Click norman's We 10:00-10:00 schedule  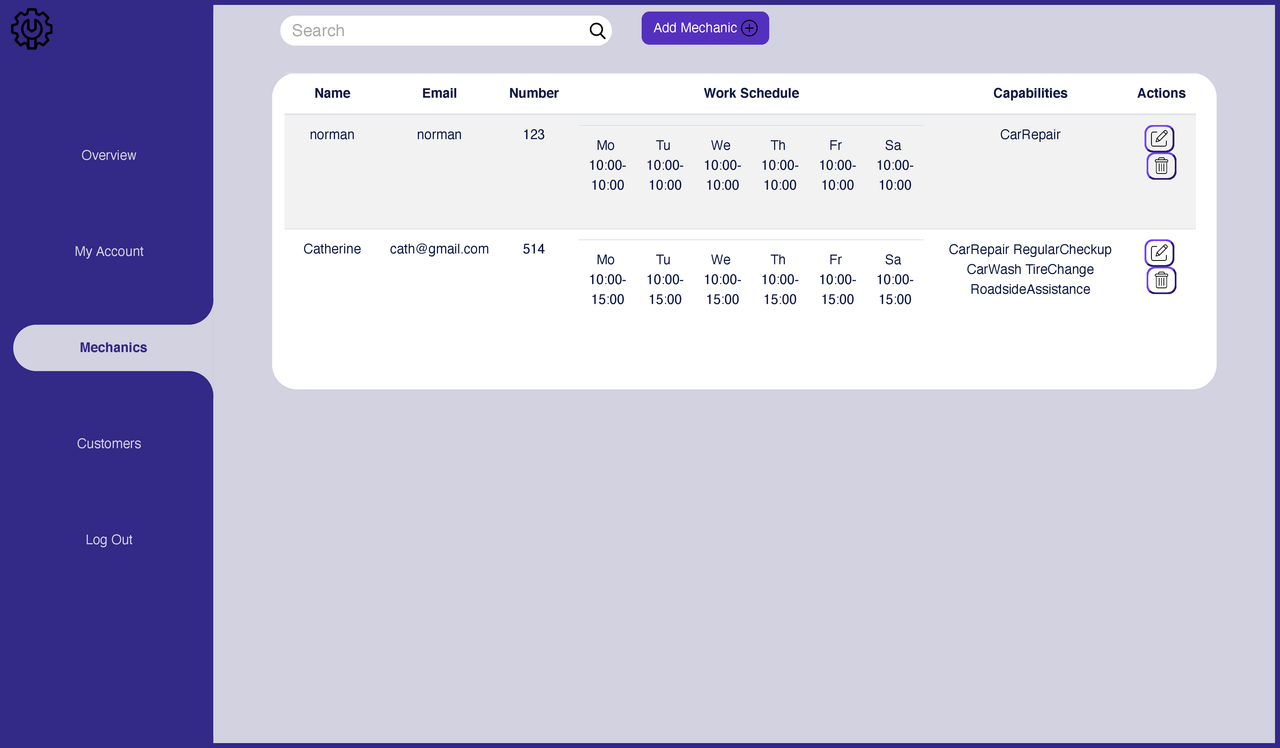coord(722,165)
